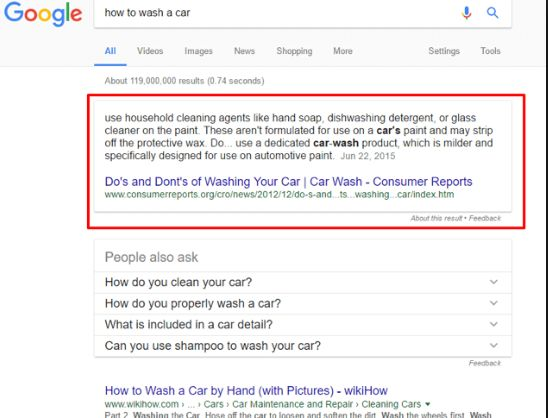The image size is (548, 418).
Task: Expand "What is included in a car detail?"
Action: pyautogui.click(x=303, y=324)
